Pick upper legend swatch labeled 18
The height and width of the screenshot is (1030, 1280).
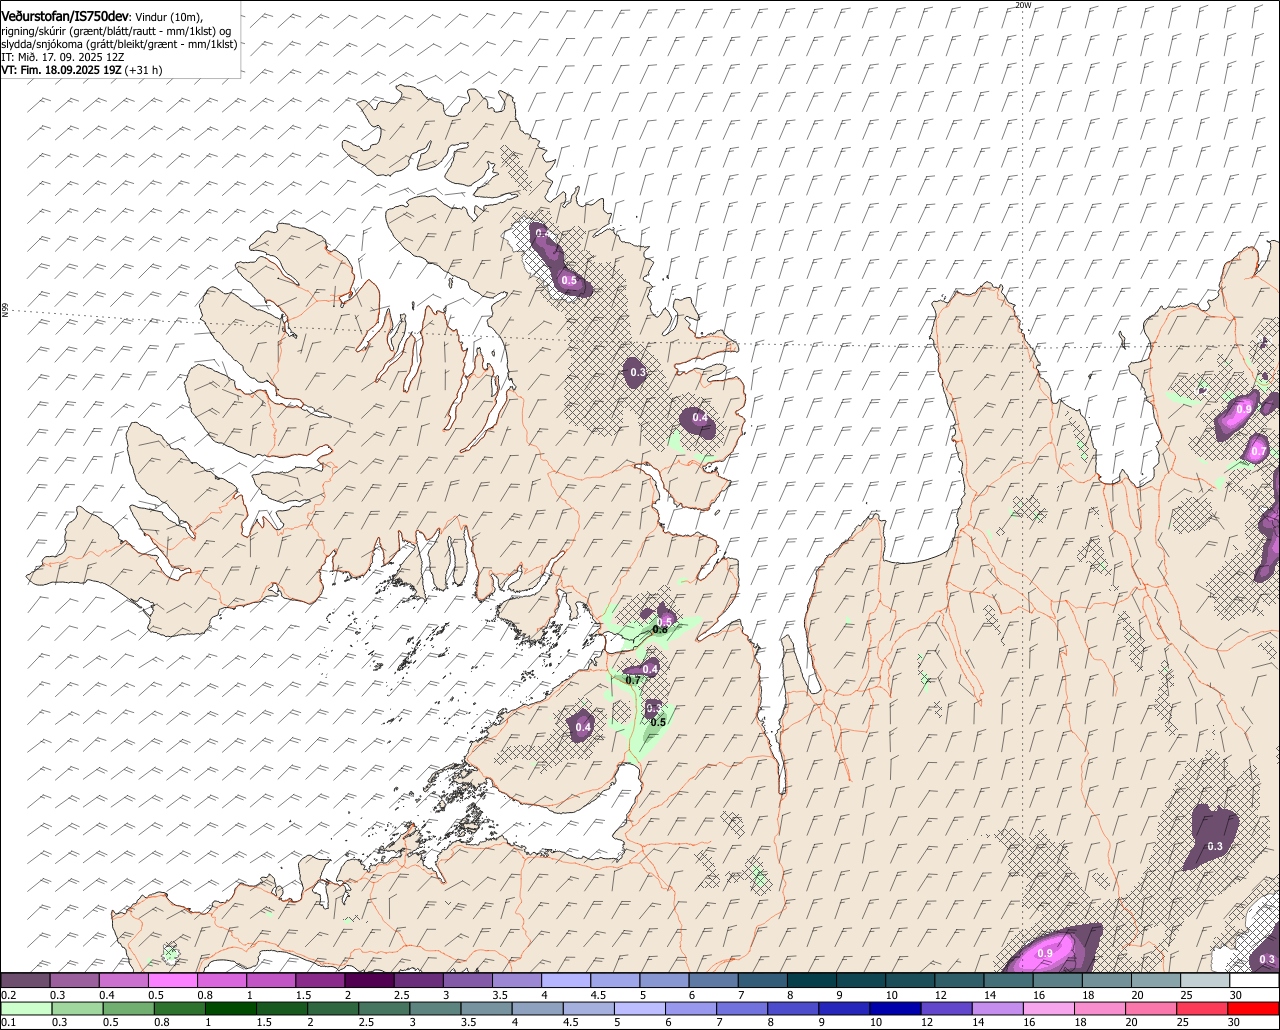[1106, 980]
